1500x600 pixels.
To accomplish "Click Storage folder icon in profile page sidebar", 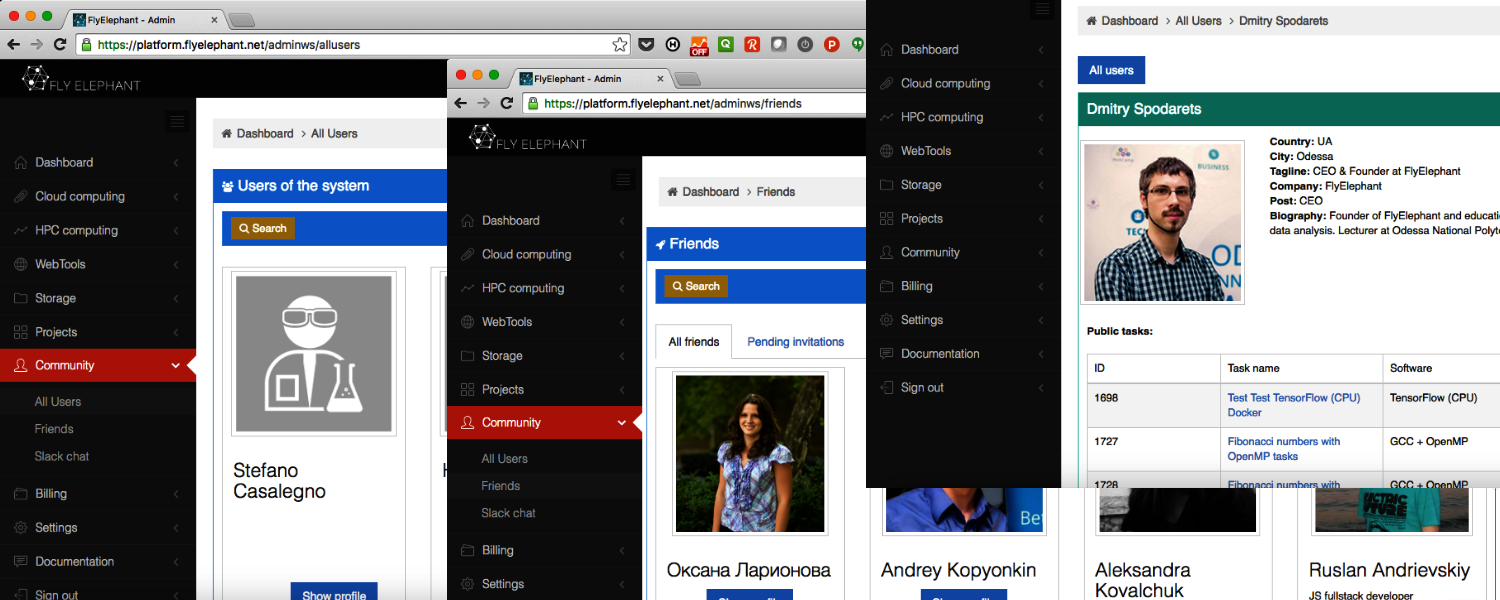I will 886,185.
